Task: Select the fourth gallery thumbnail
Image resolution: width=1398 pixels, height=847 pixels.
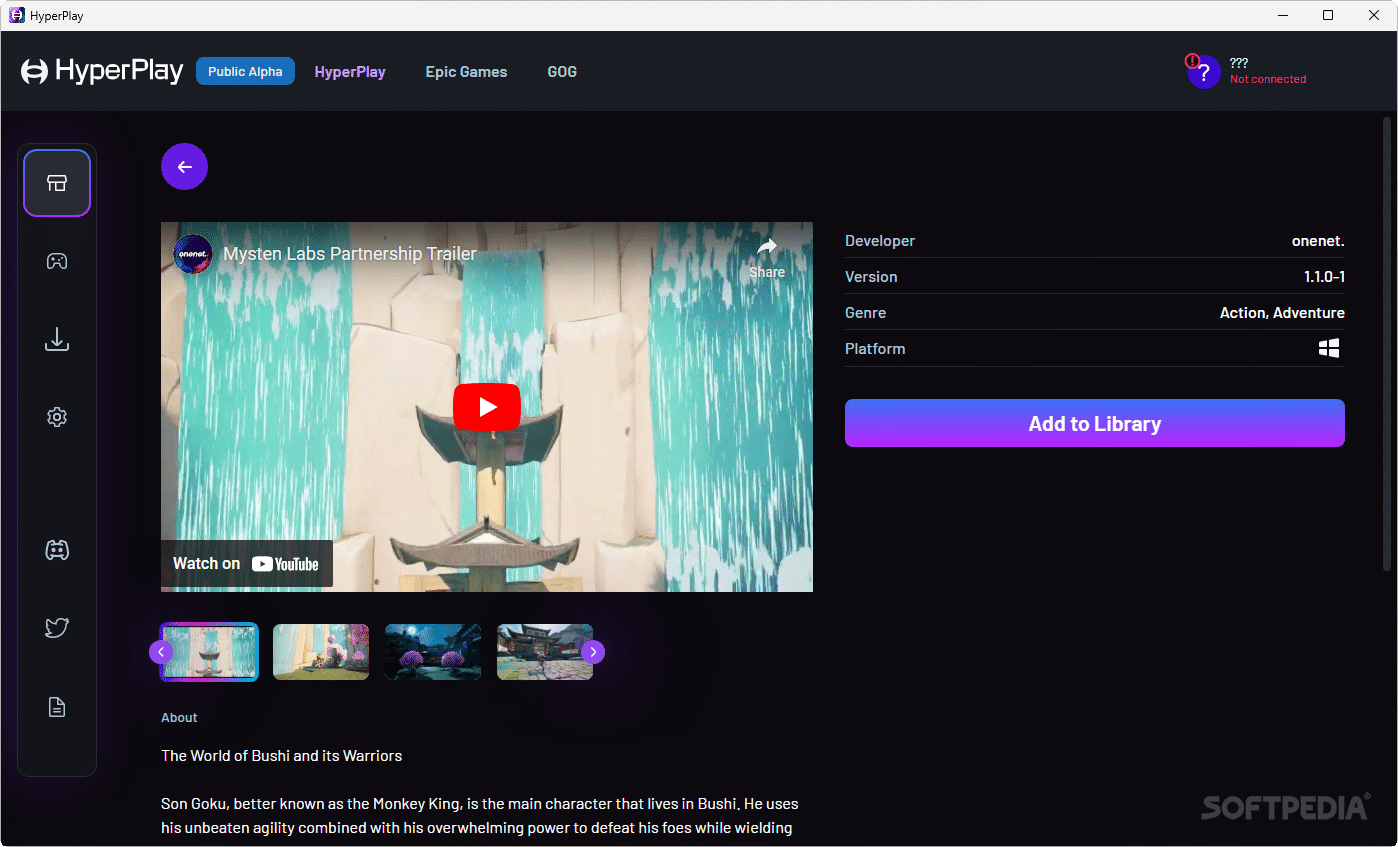Action: tap(545, 652)
